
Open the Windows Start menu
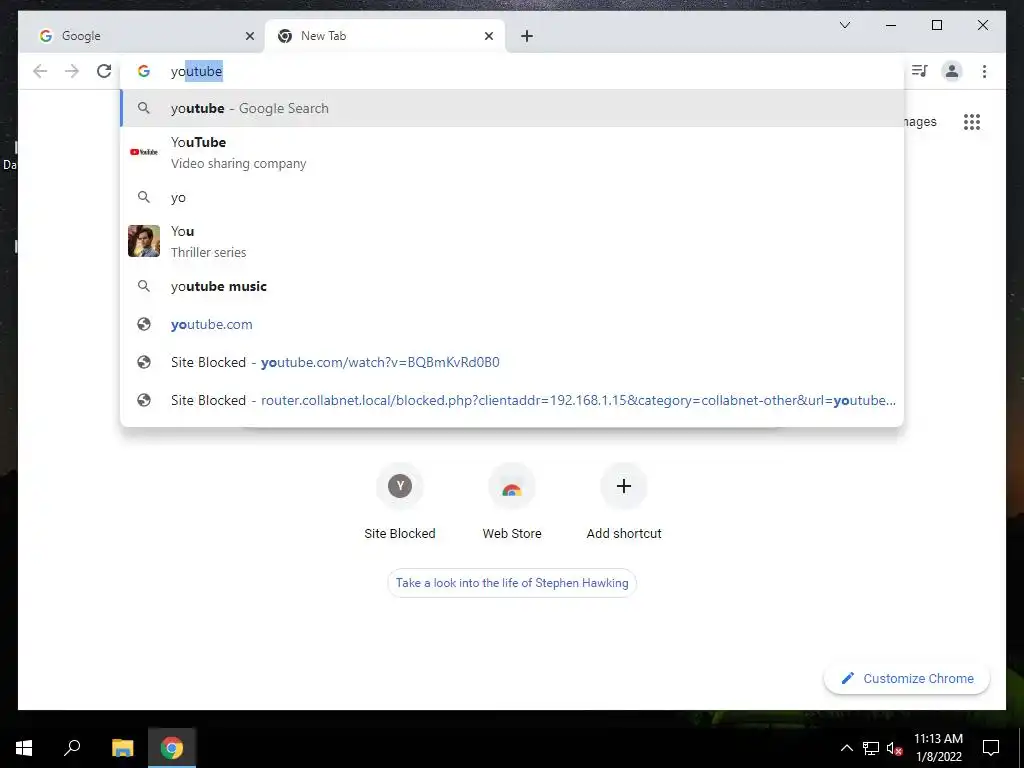click(x=24, y=748)
